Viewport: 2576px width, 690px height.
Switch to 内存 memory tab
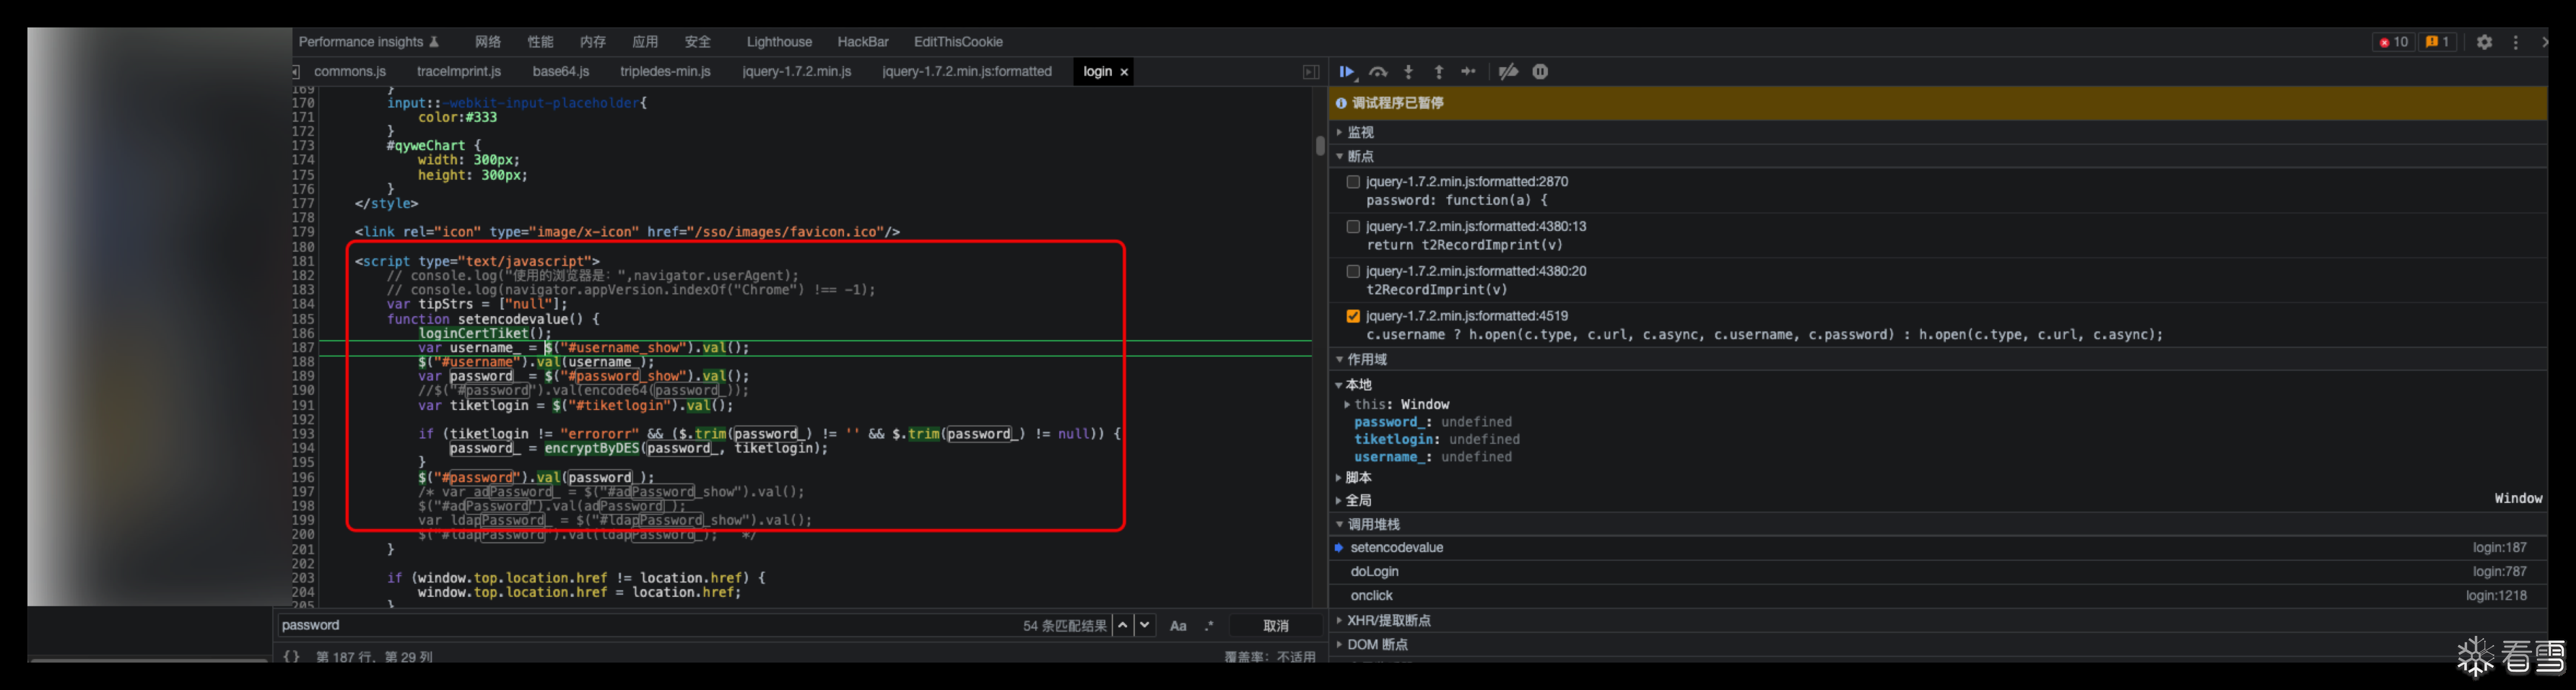pyautogui.click(x=593, y=42)
